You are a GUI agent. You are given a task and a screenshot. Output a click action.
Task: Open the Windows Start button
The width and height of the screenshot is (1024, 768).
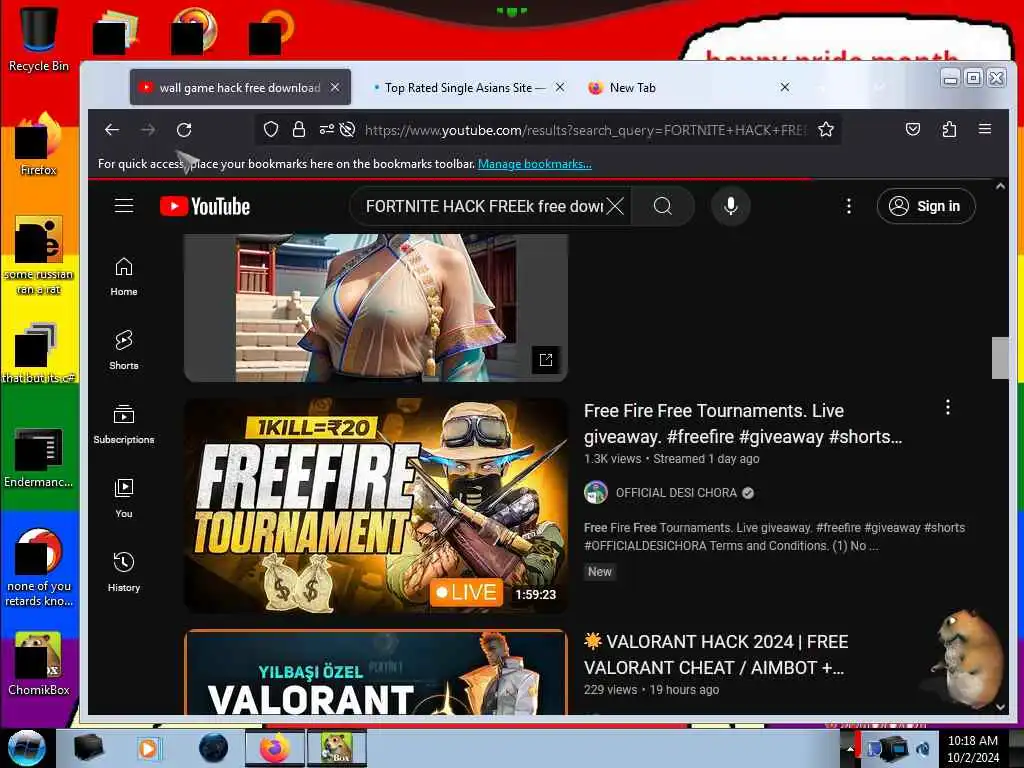click(27, 748)
